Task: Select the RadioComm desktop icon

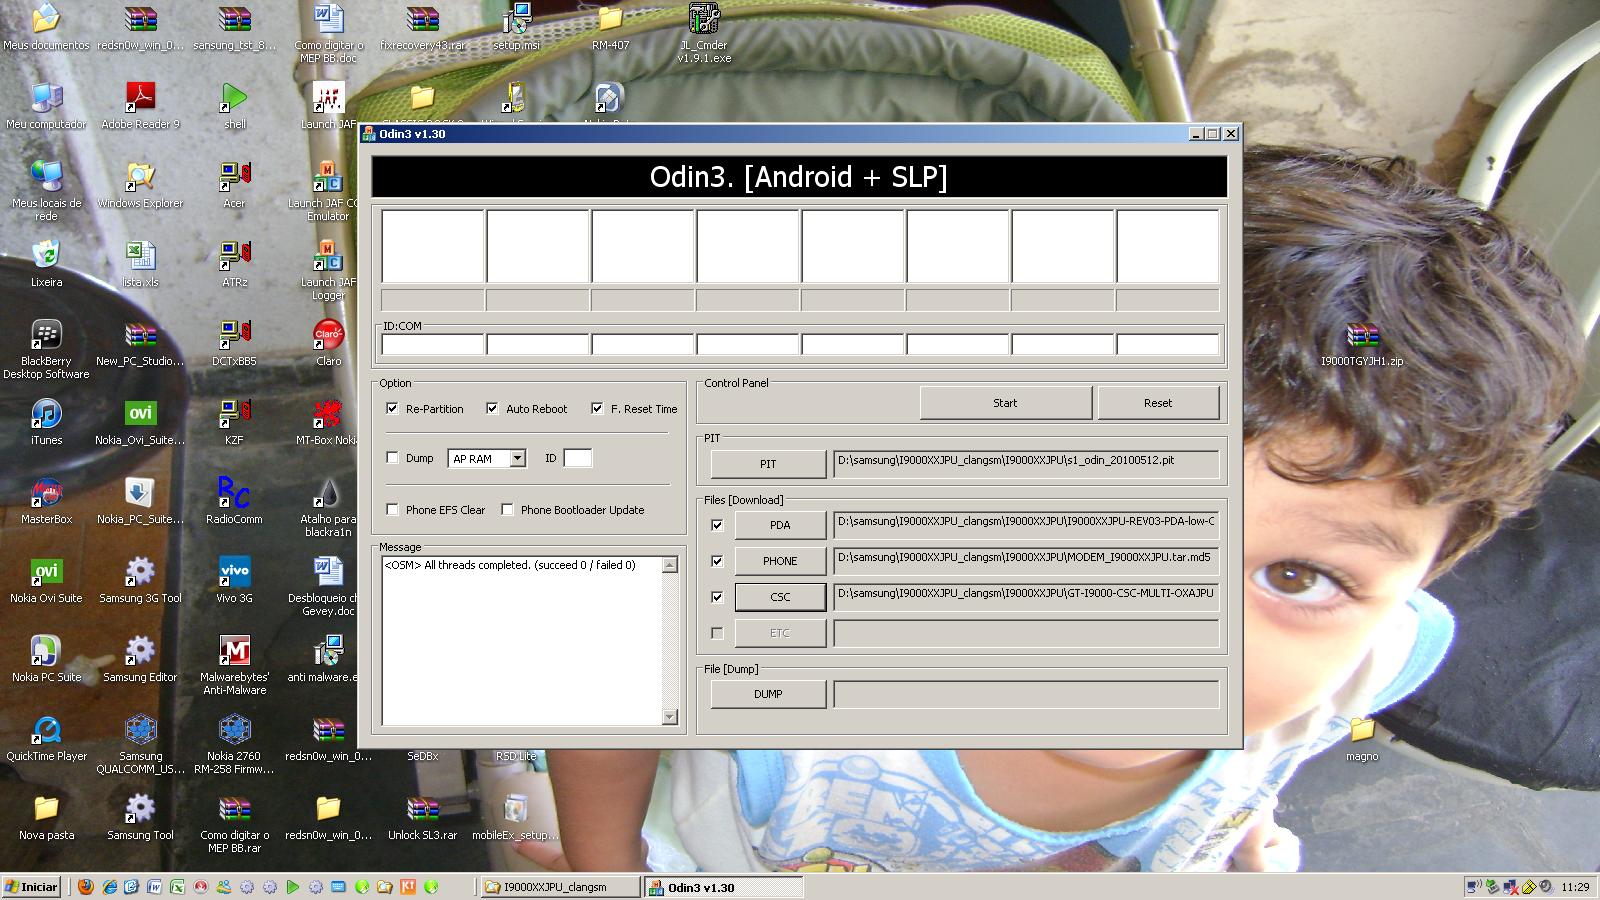Action: point(234,501)
